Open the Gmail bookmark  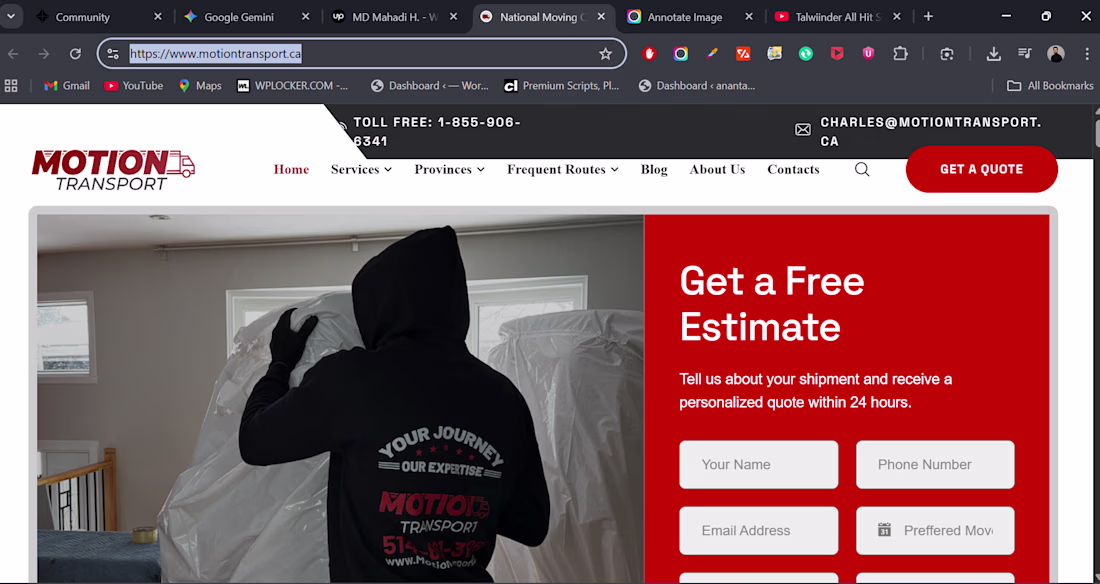coord(67,86)
